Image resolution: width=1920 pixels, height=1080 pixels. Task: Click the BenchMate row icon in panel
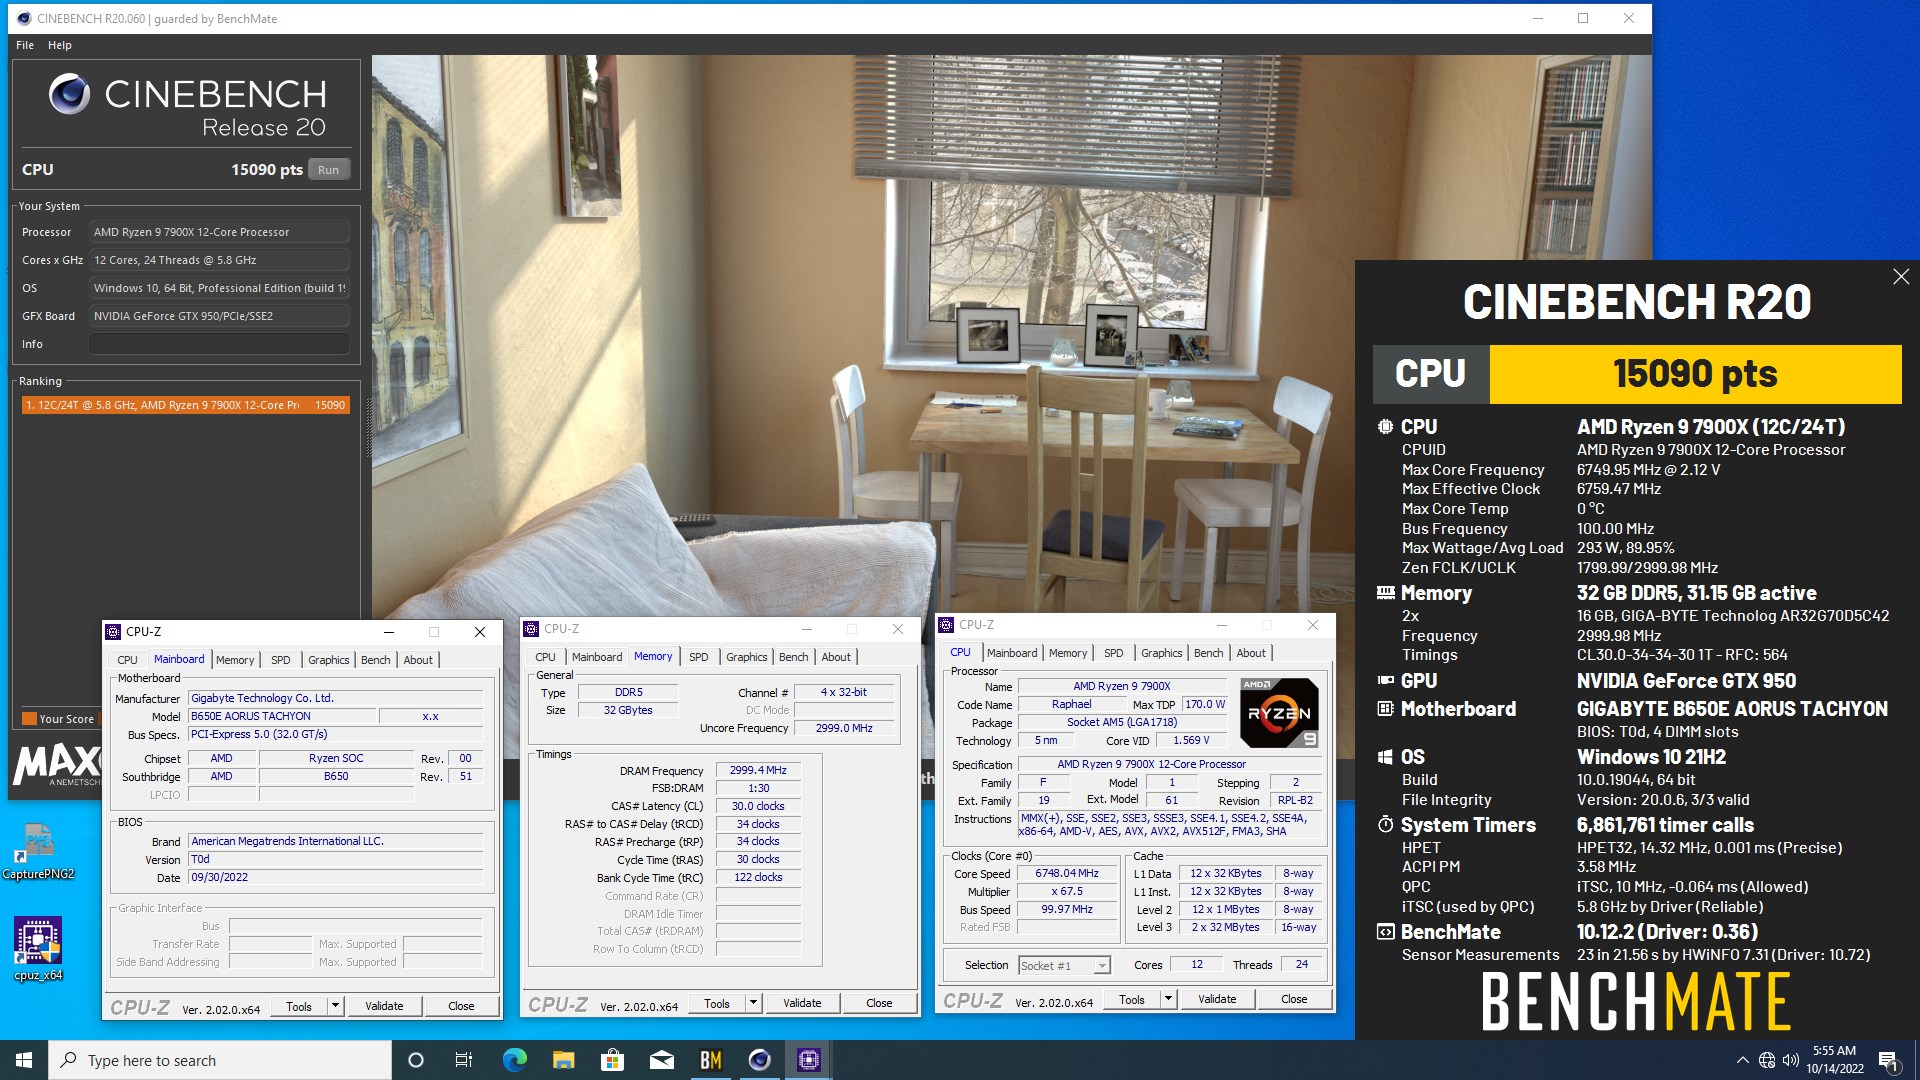coord(1385,932)
